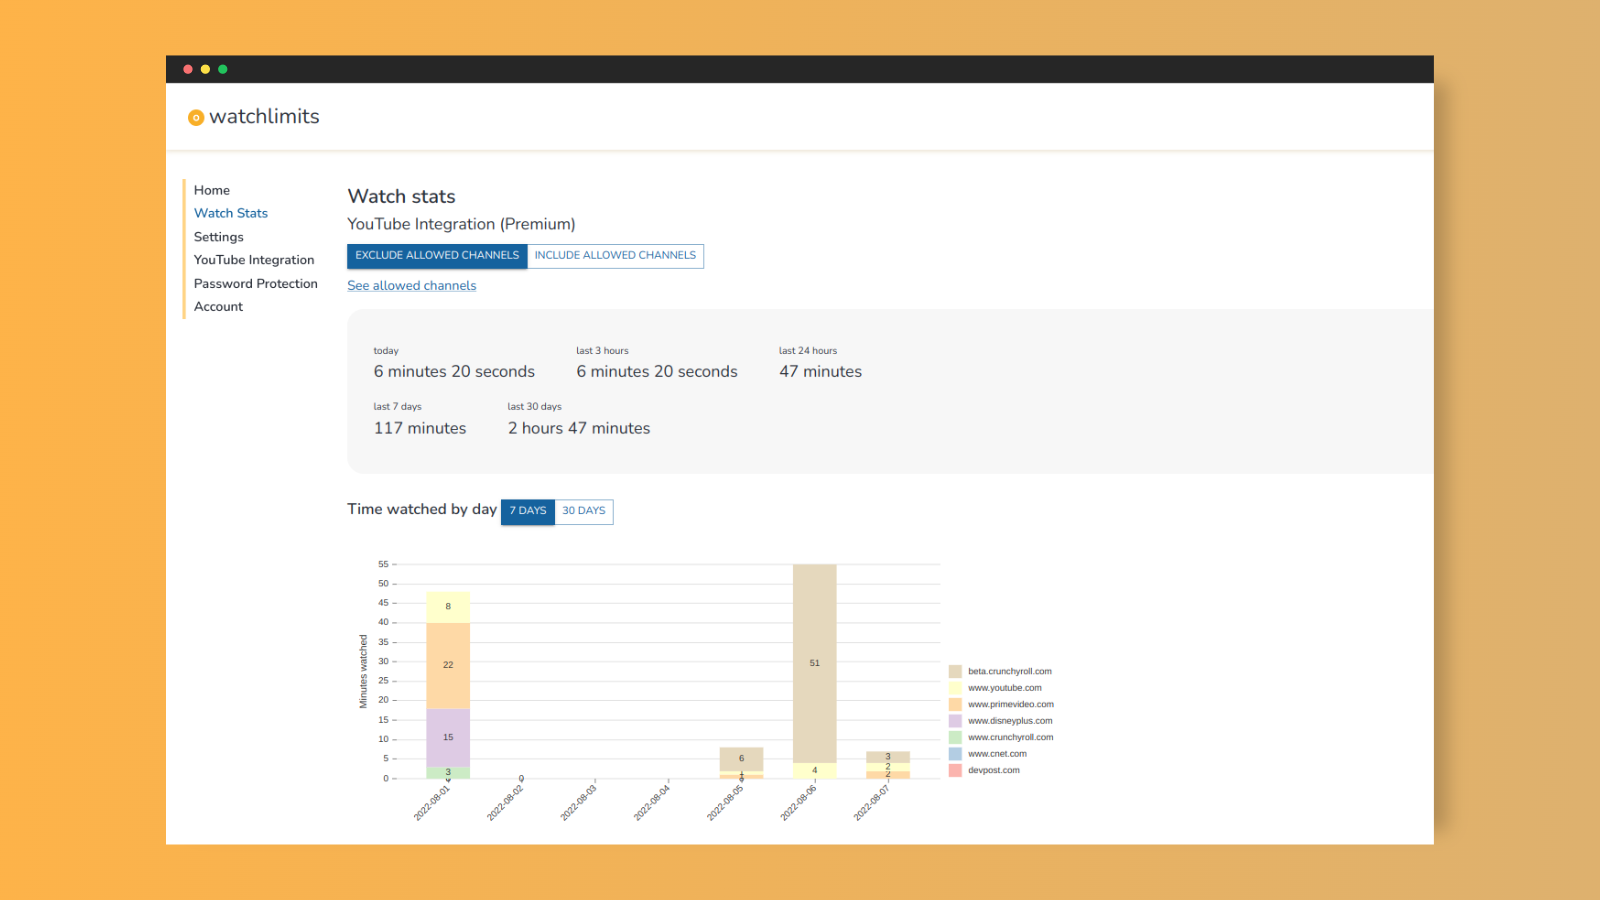Select Include Allowed Channels option
The width and height of the screenshot is (1600, 900).
point(615,256)
